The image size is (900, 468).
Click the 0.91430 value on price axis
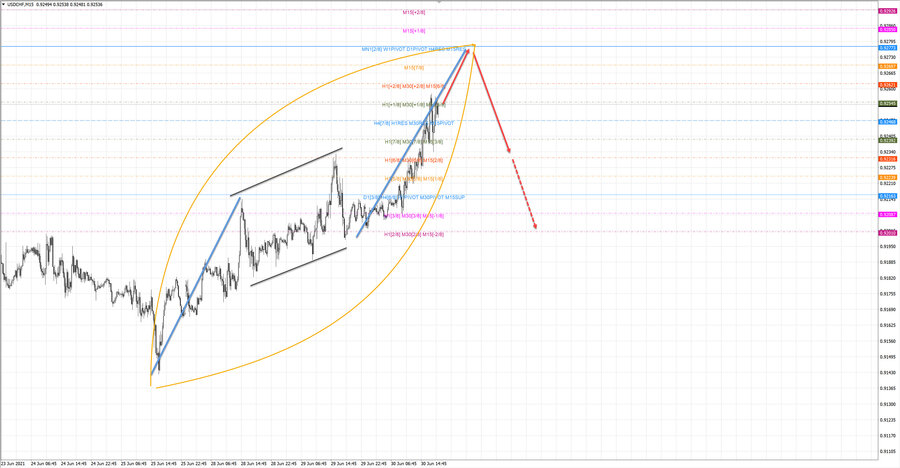[888, 373]
